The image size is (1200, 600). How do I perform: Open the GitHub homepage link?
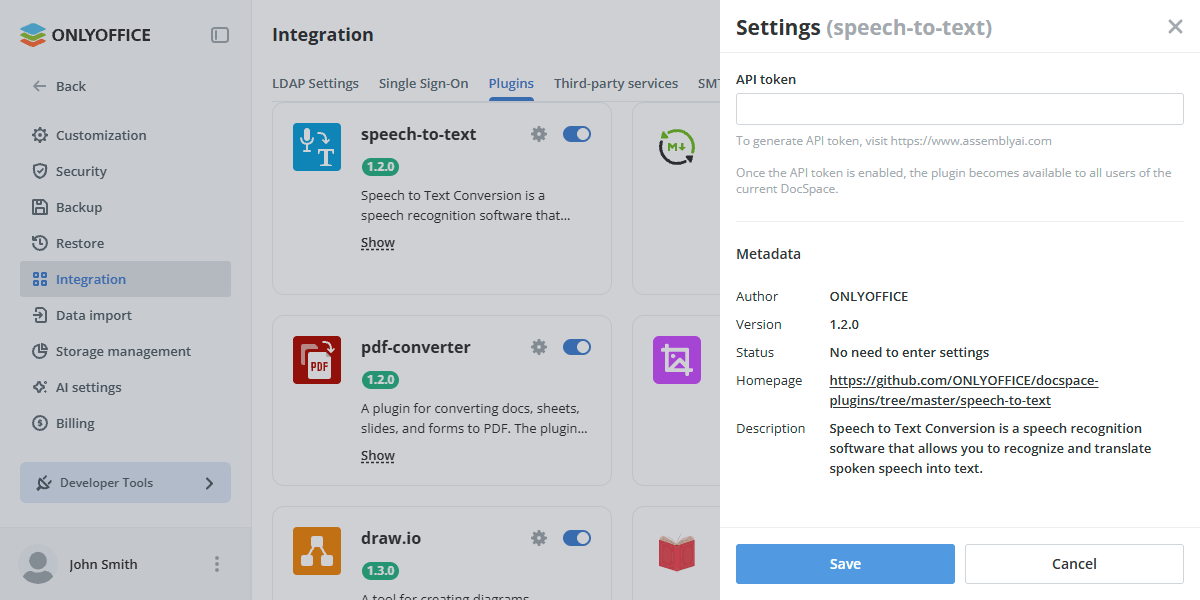point(964,391)
